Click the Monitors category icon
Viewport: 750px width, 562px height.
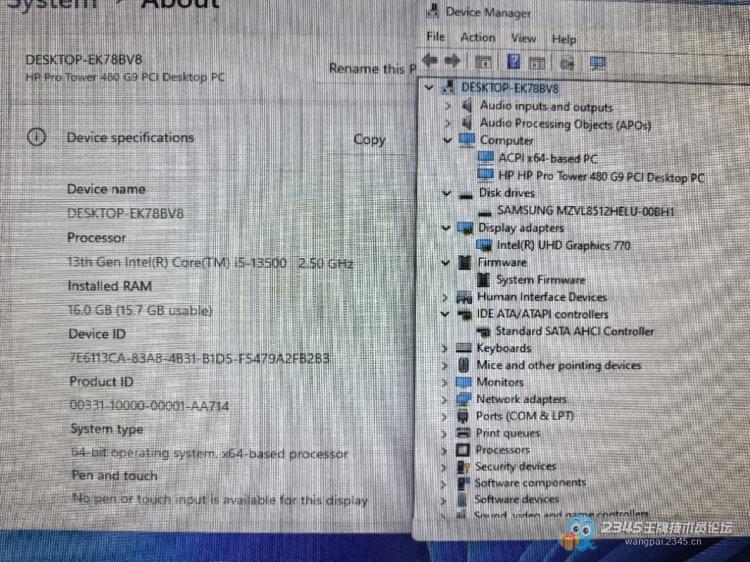click(x=463, y=382)
